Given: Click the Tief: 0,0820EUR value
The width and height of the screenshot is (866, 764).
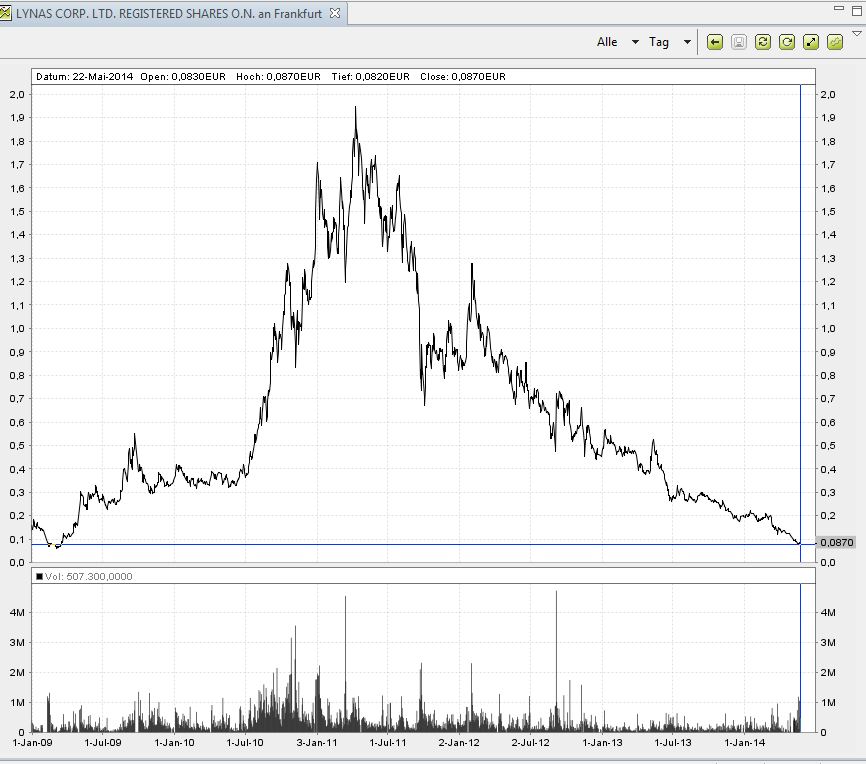Looking at the screenshot, I should (x=371, y=77).
